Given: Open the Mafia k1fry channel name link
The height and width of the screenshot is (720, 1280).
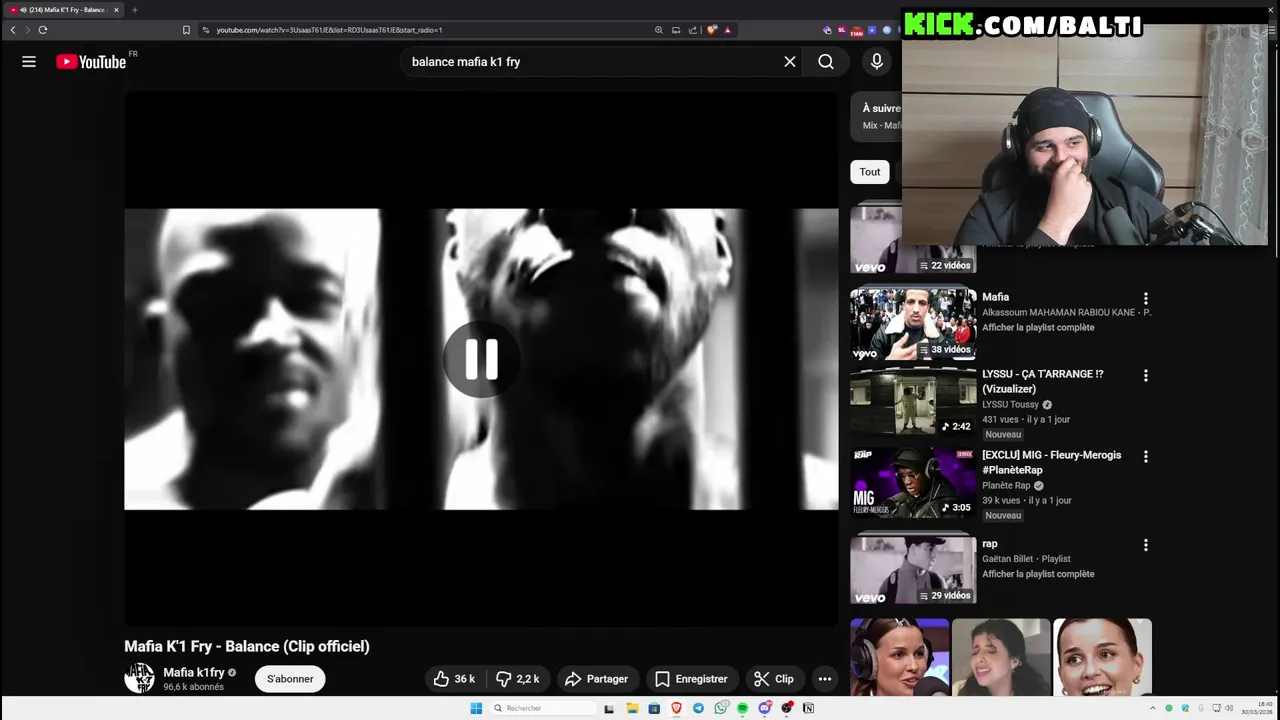Looking at the screenshot, I should pyautogui.click(x=194, y=672).
